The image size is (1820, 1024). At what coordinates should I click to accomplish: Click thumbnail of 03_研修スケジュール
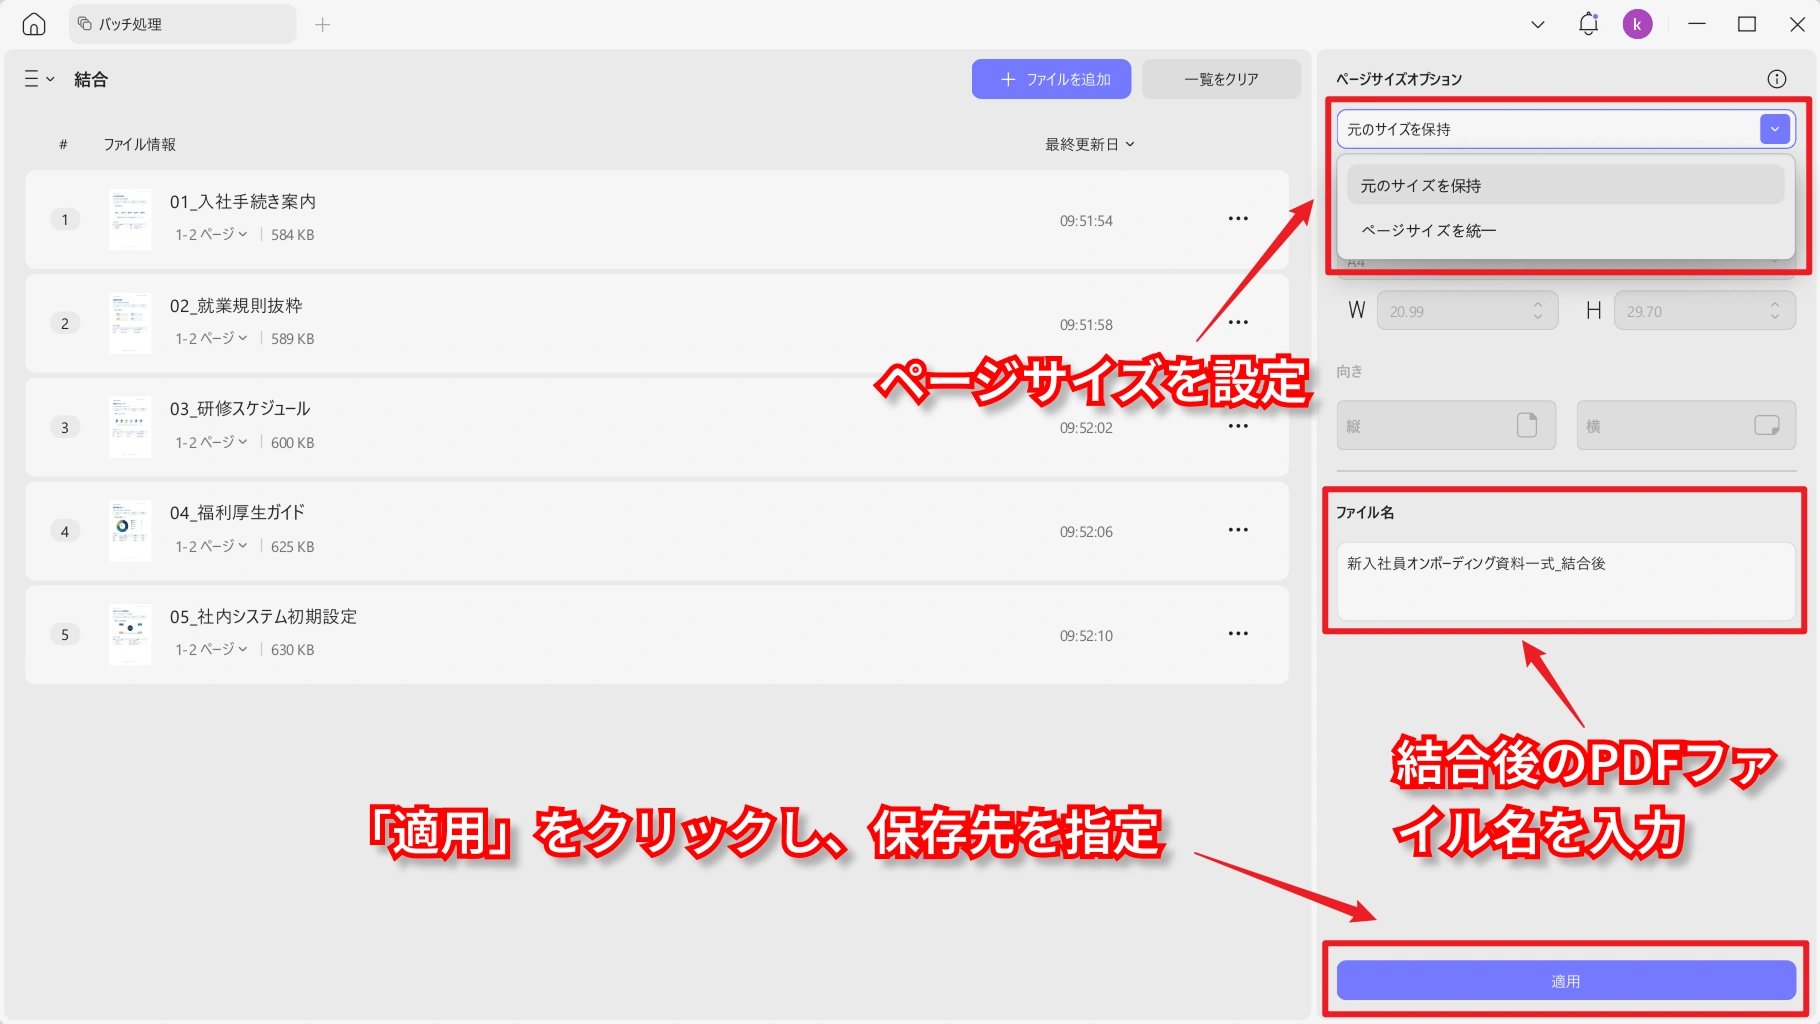(x=130, y=427)
